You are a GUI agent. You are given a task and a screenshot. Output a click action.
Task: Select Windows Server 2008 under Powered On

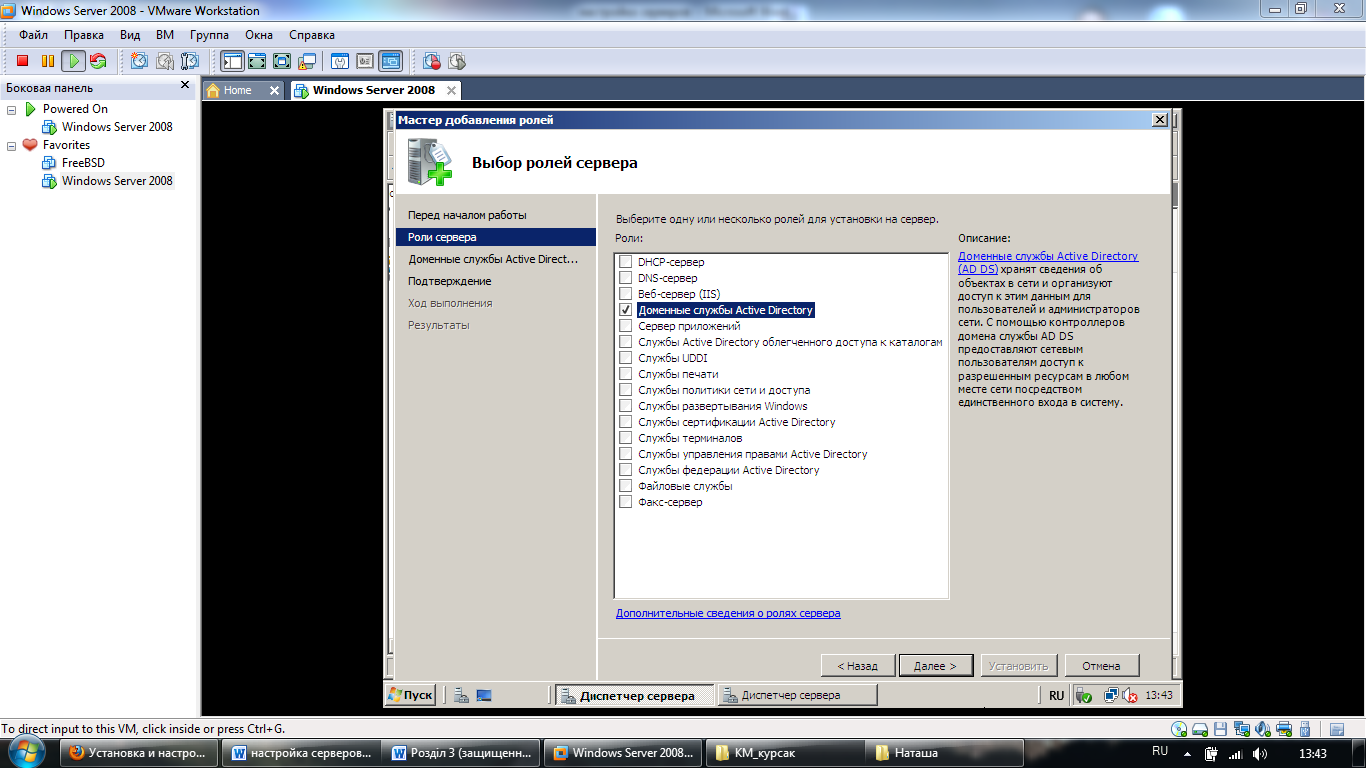point(117,127)
